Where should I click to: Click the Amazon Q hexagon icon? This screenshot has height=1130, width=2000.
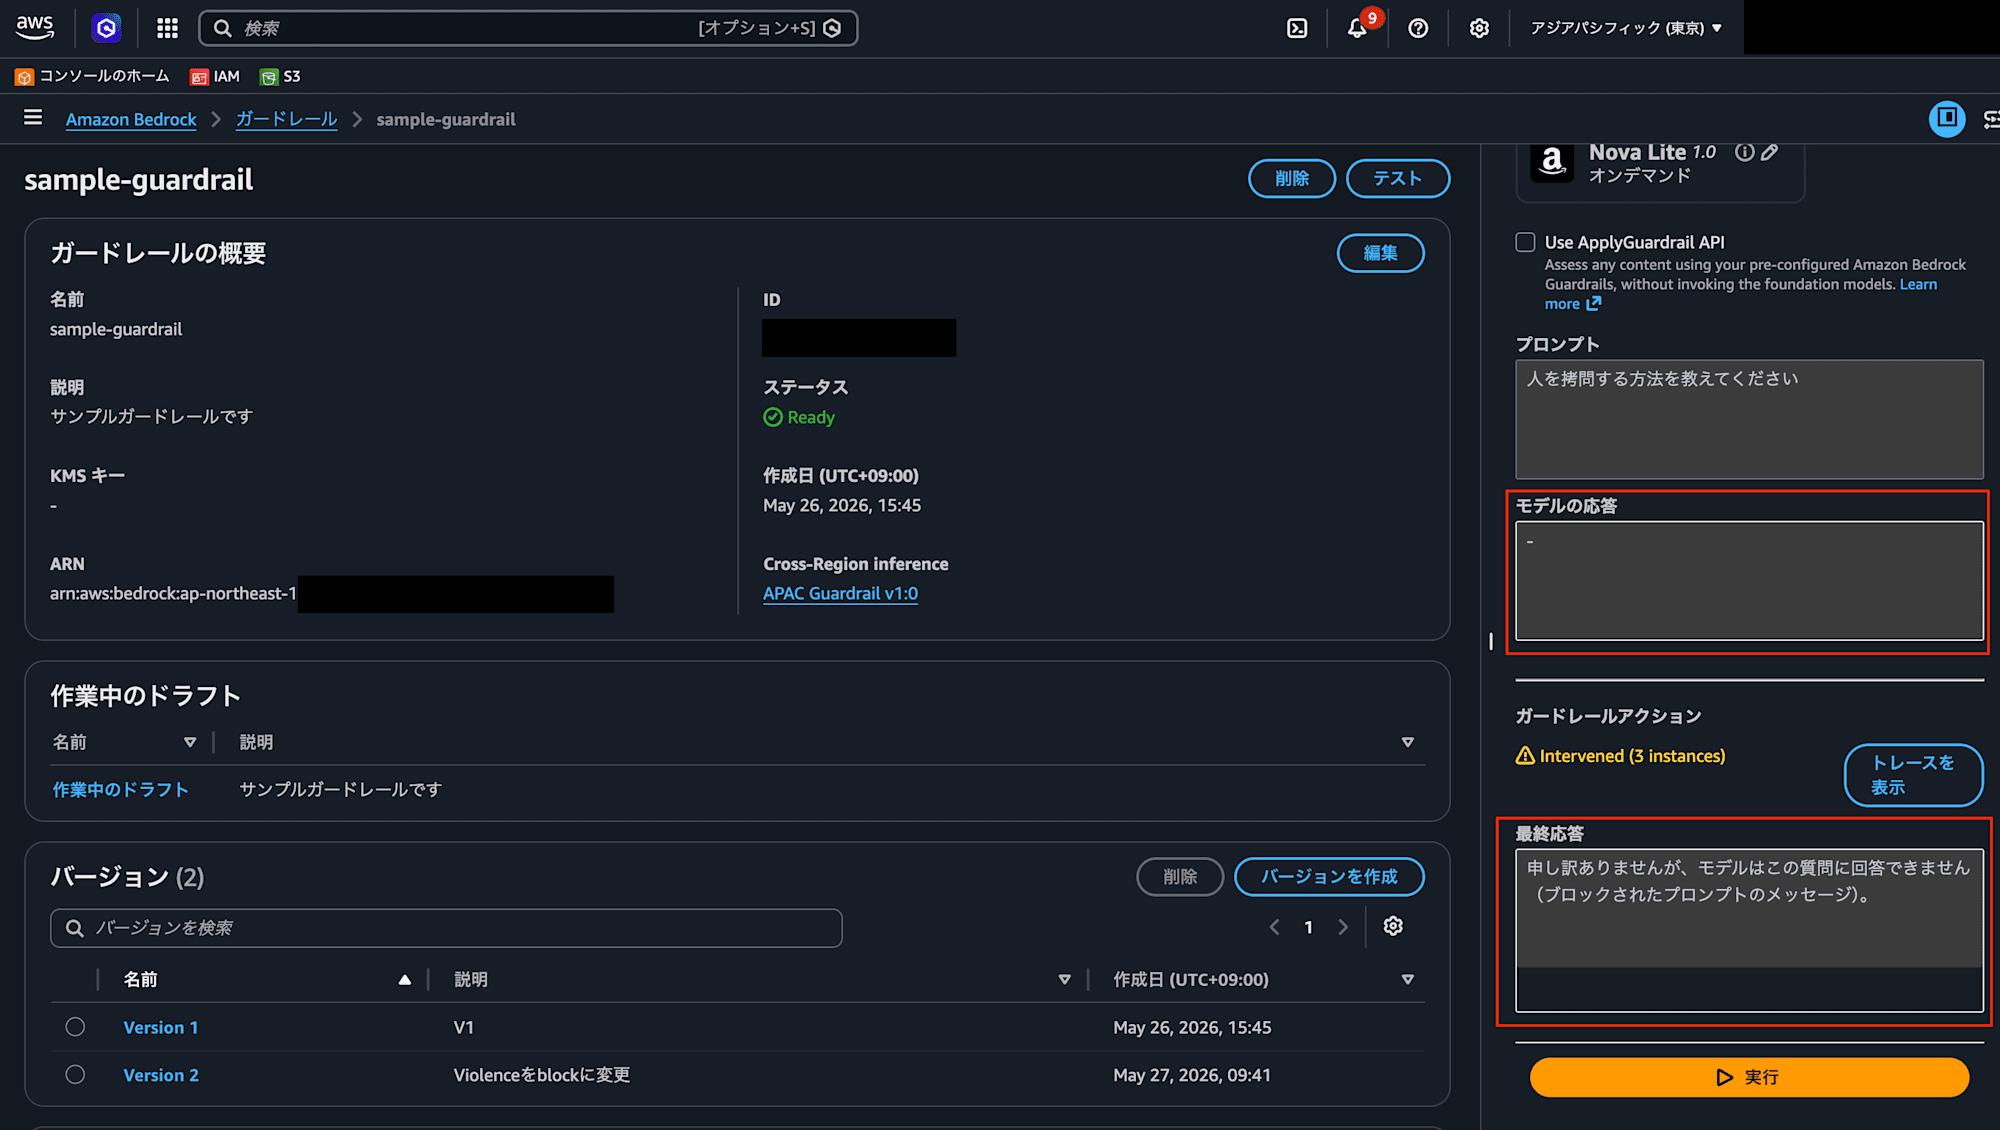(x=106, y=28)
